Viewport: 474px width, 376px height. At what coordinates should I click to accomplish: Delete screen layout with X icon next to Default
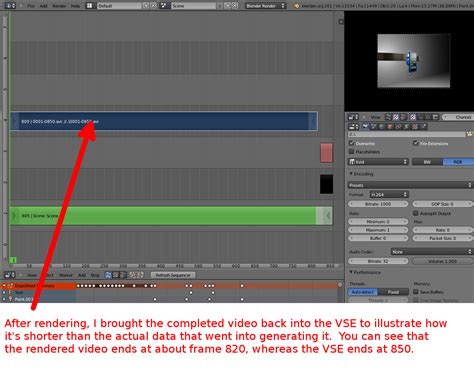point(153,6)
